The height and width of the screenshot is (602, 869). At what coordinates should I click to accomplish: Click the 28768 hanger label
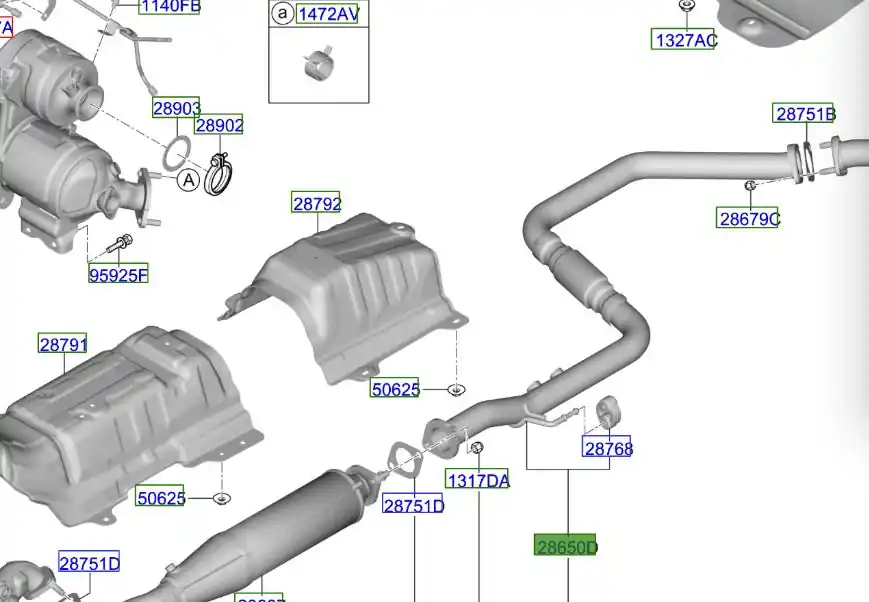tap(608, 449)
